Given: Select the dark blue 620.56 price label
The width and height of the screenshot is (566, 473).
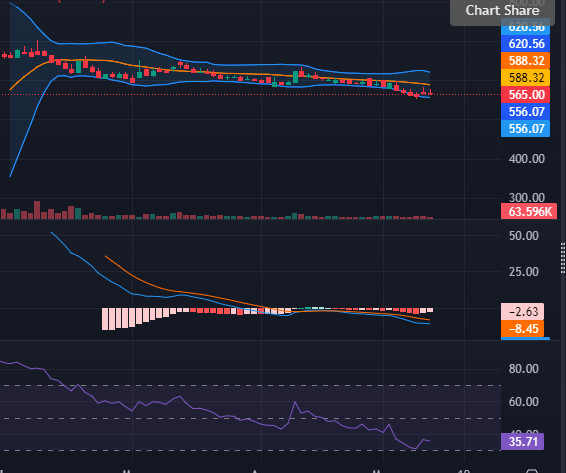Looking at the screenshot, I should [526, 44].
